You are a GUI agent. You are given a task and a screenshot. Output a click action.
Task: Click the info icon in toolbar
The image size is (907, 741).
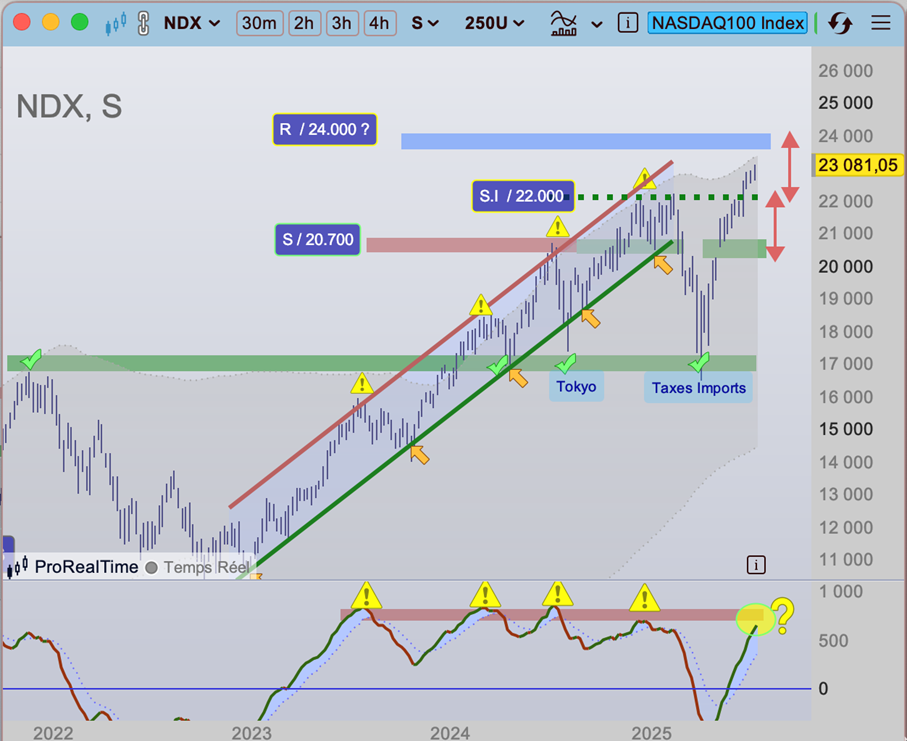pos(628,23)
